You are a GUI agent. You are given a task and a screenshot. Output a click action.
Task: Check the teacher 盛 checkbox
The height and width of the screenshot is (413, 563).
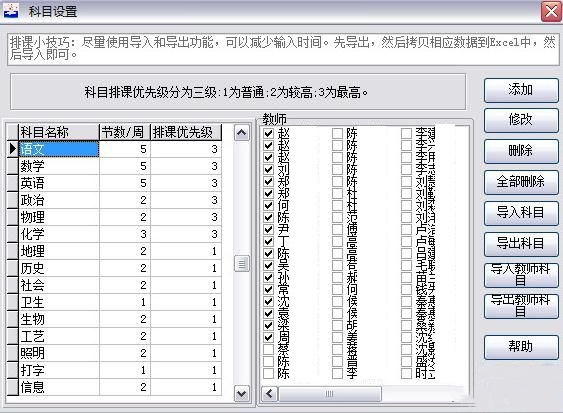[x=406, y=361]
